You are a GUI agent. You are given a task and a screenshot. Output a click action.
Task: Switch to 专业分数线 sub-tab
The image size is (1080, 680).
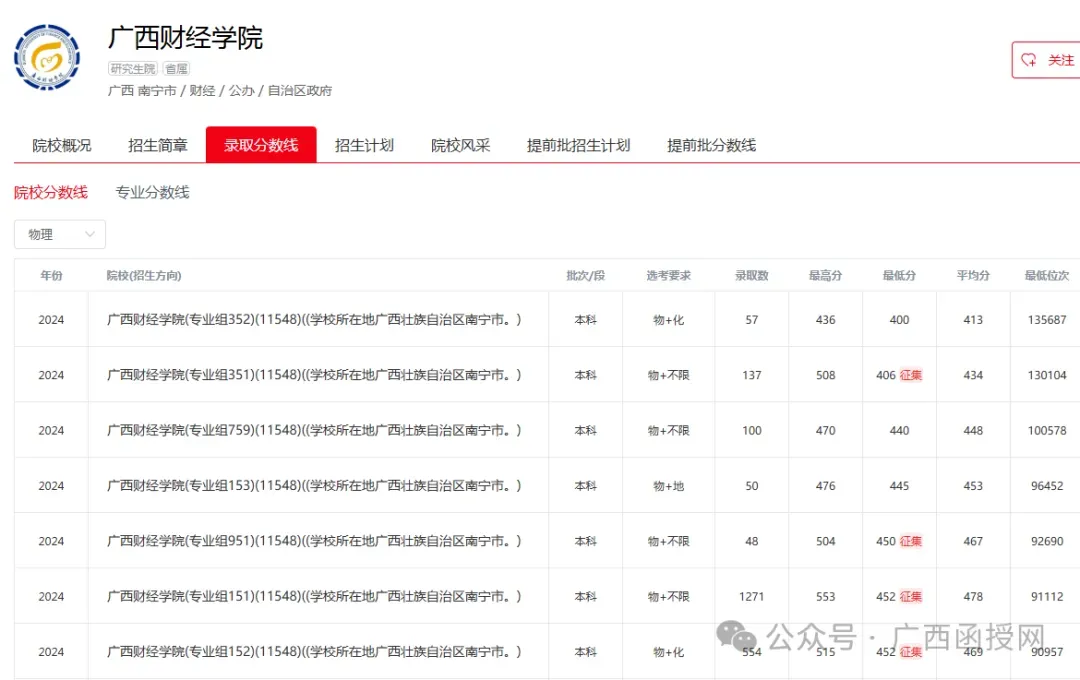pyautogui.click(x=152, y=192)
